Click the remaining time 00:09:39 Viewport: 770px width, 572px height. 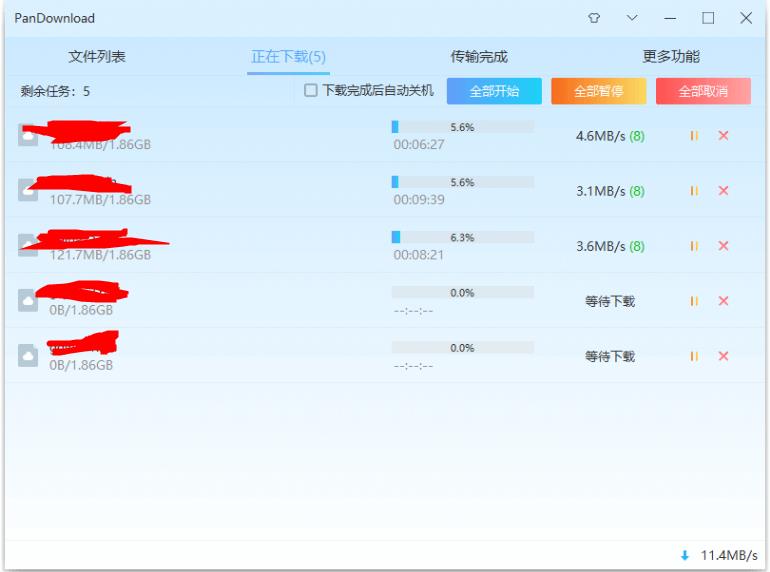tap(419, 199)
